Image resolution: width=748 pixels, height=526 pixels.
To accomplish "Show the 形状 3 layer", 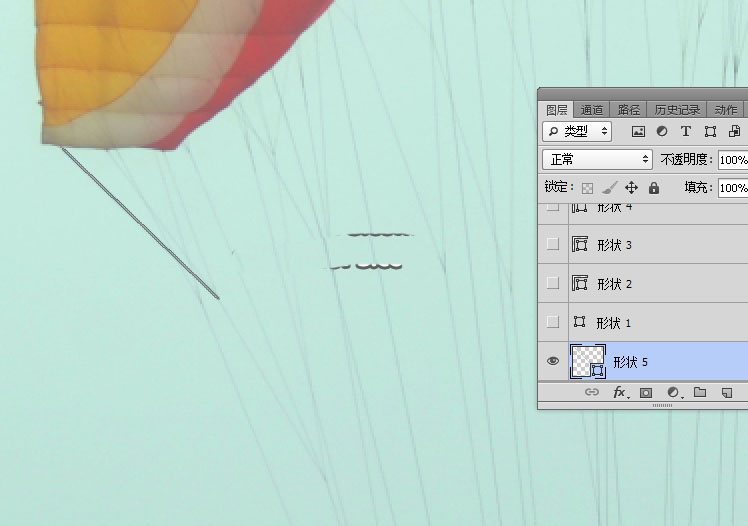I will click(x=553, y=244).
